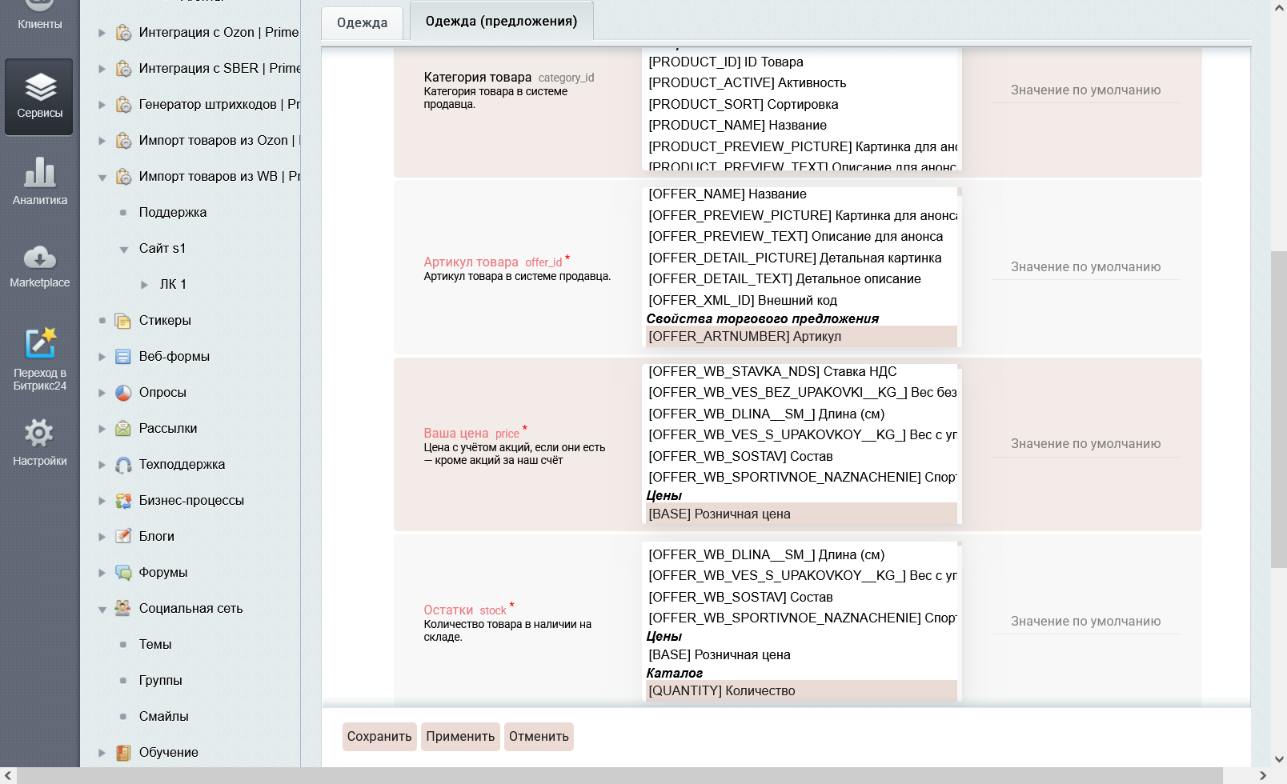This screenshot has height=784, width=1287.
Task: Open Marketplace cloud icon
Action: click(39, 265)
